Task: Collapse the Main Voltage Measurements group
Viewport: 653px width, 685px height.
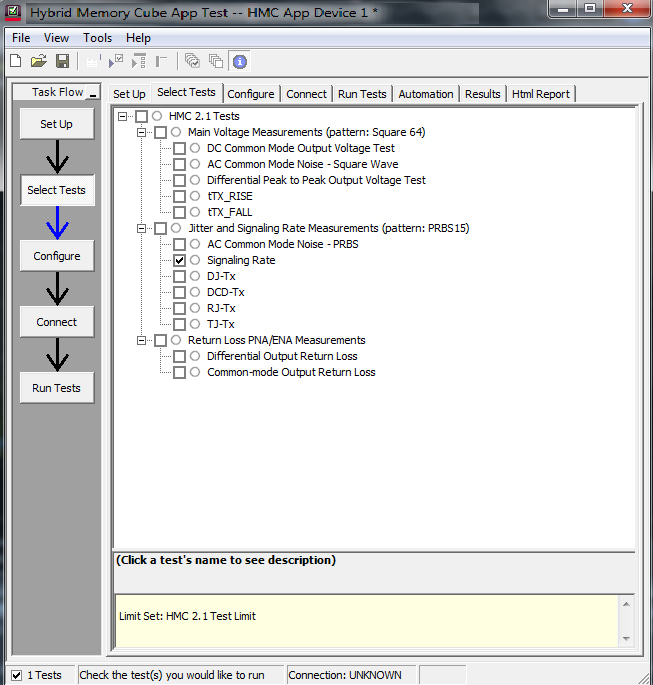Action: pyautogui.click(x=142, y=132)
